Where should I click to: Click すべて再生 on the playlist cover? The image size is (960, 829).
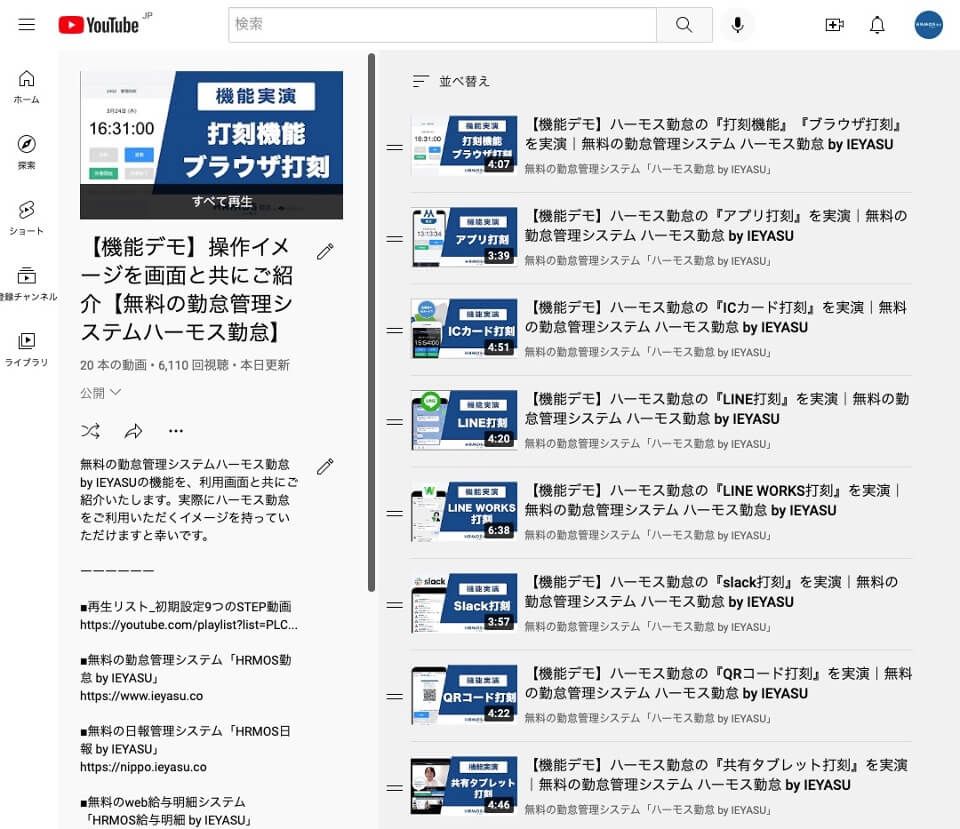point(222,201)
